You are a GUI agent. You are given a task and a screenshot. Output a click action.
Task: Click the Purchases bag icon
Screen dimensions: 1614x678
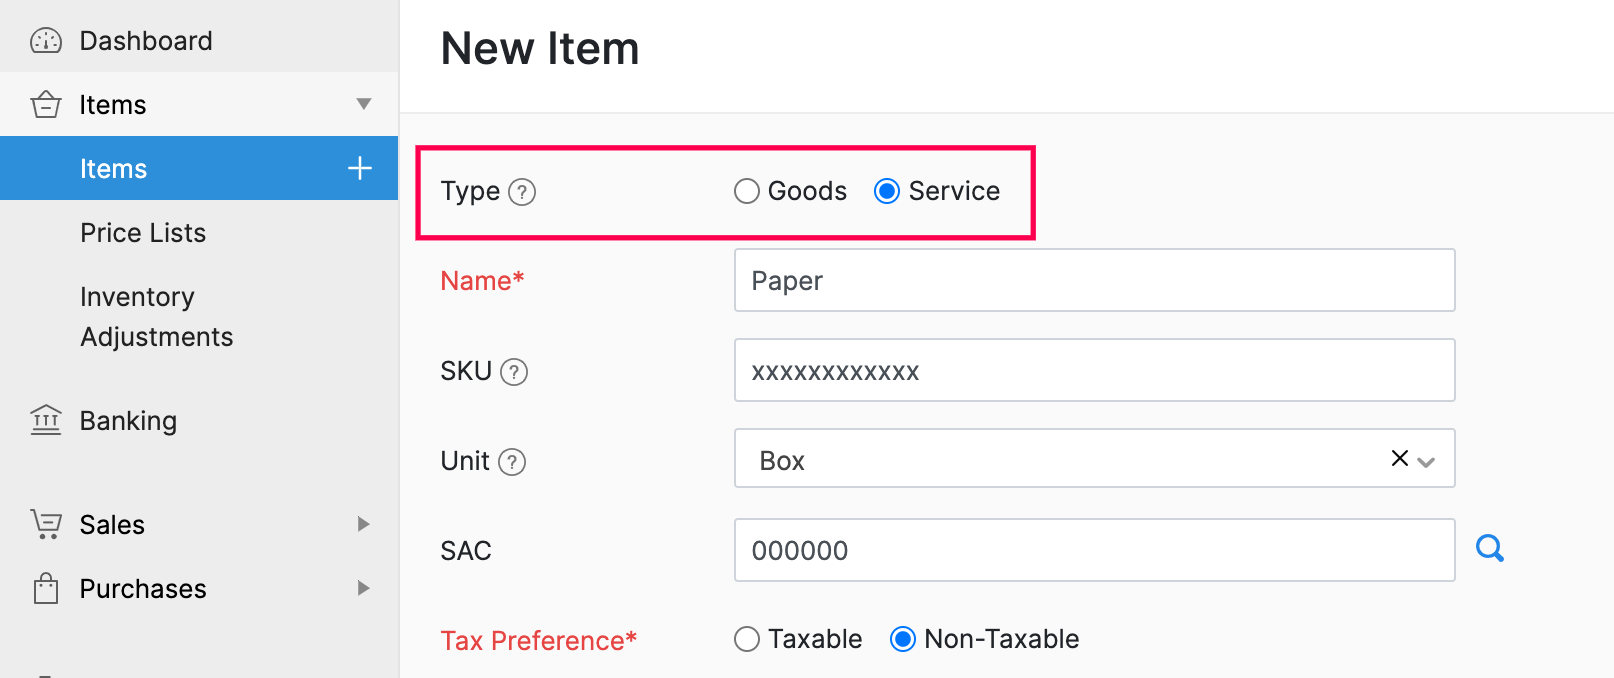click(46, 588)
